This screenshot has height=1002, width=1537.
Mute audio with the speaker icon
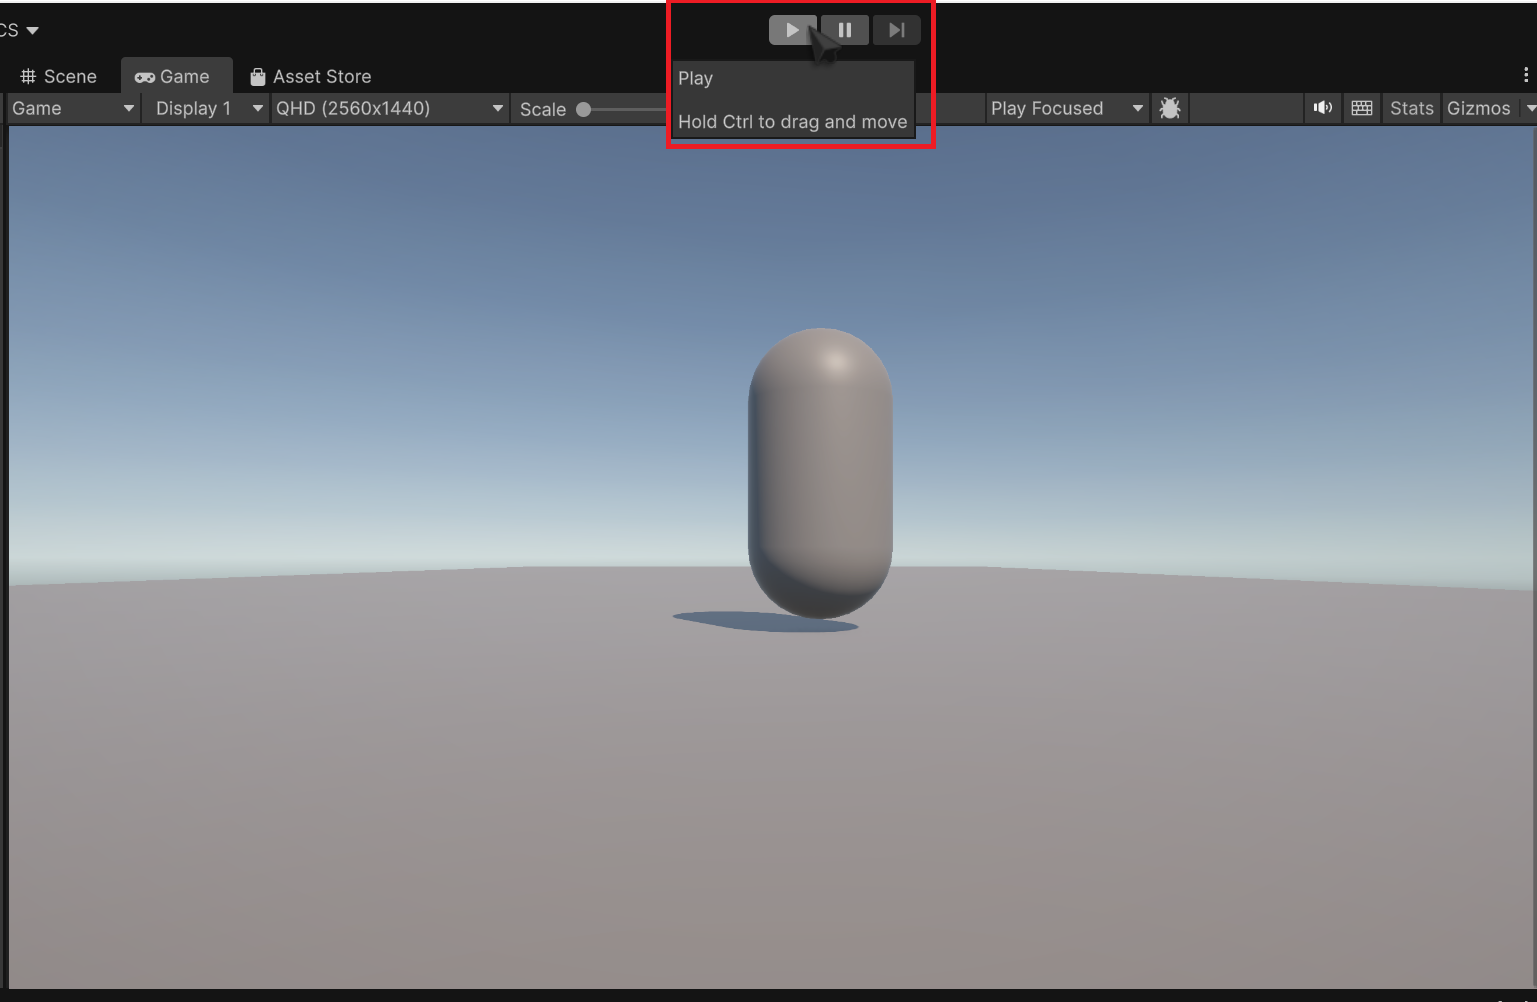click(x=1322, y=108)
